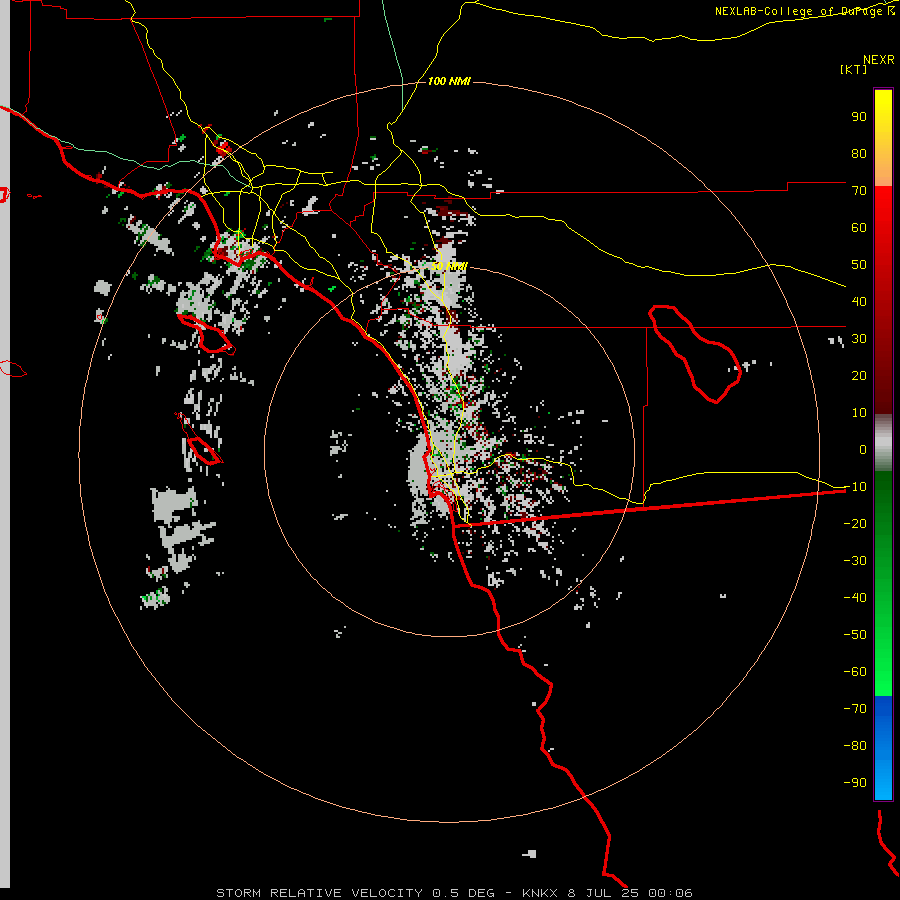The height and width of the screenshot is (900, 900).
Task: Click the -50 value on the velocity scale
Action: (855, 635)
